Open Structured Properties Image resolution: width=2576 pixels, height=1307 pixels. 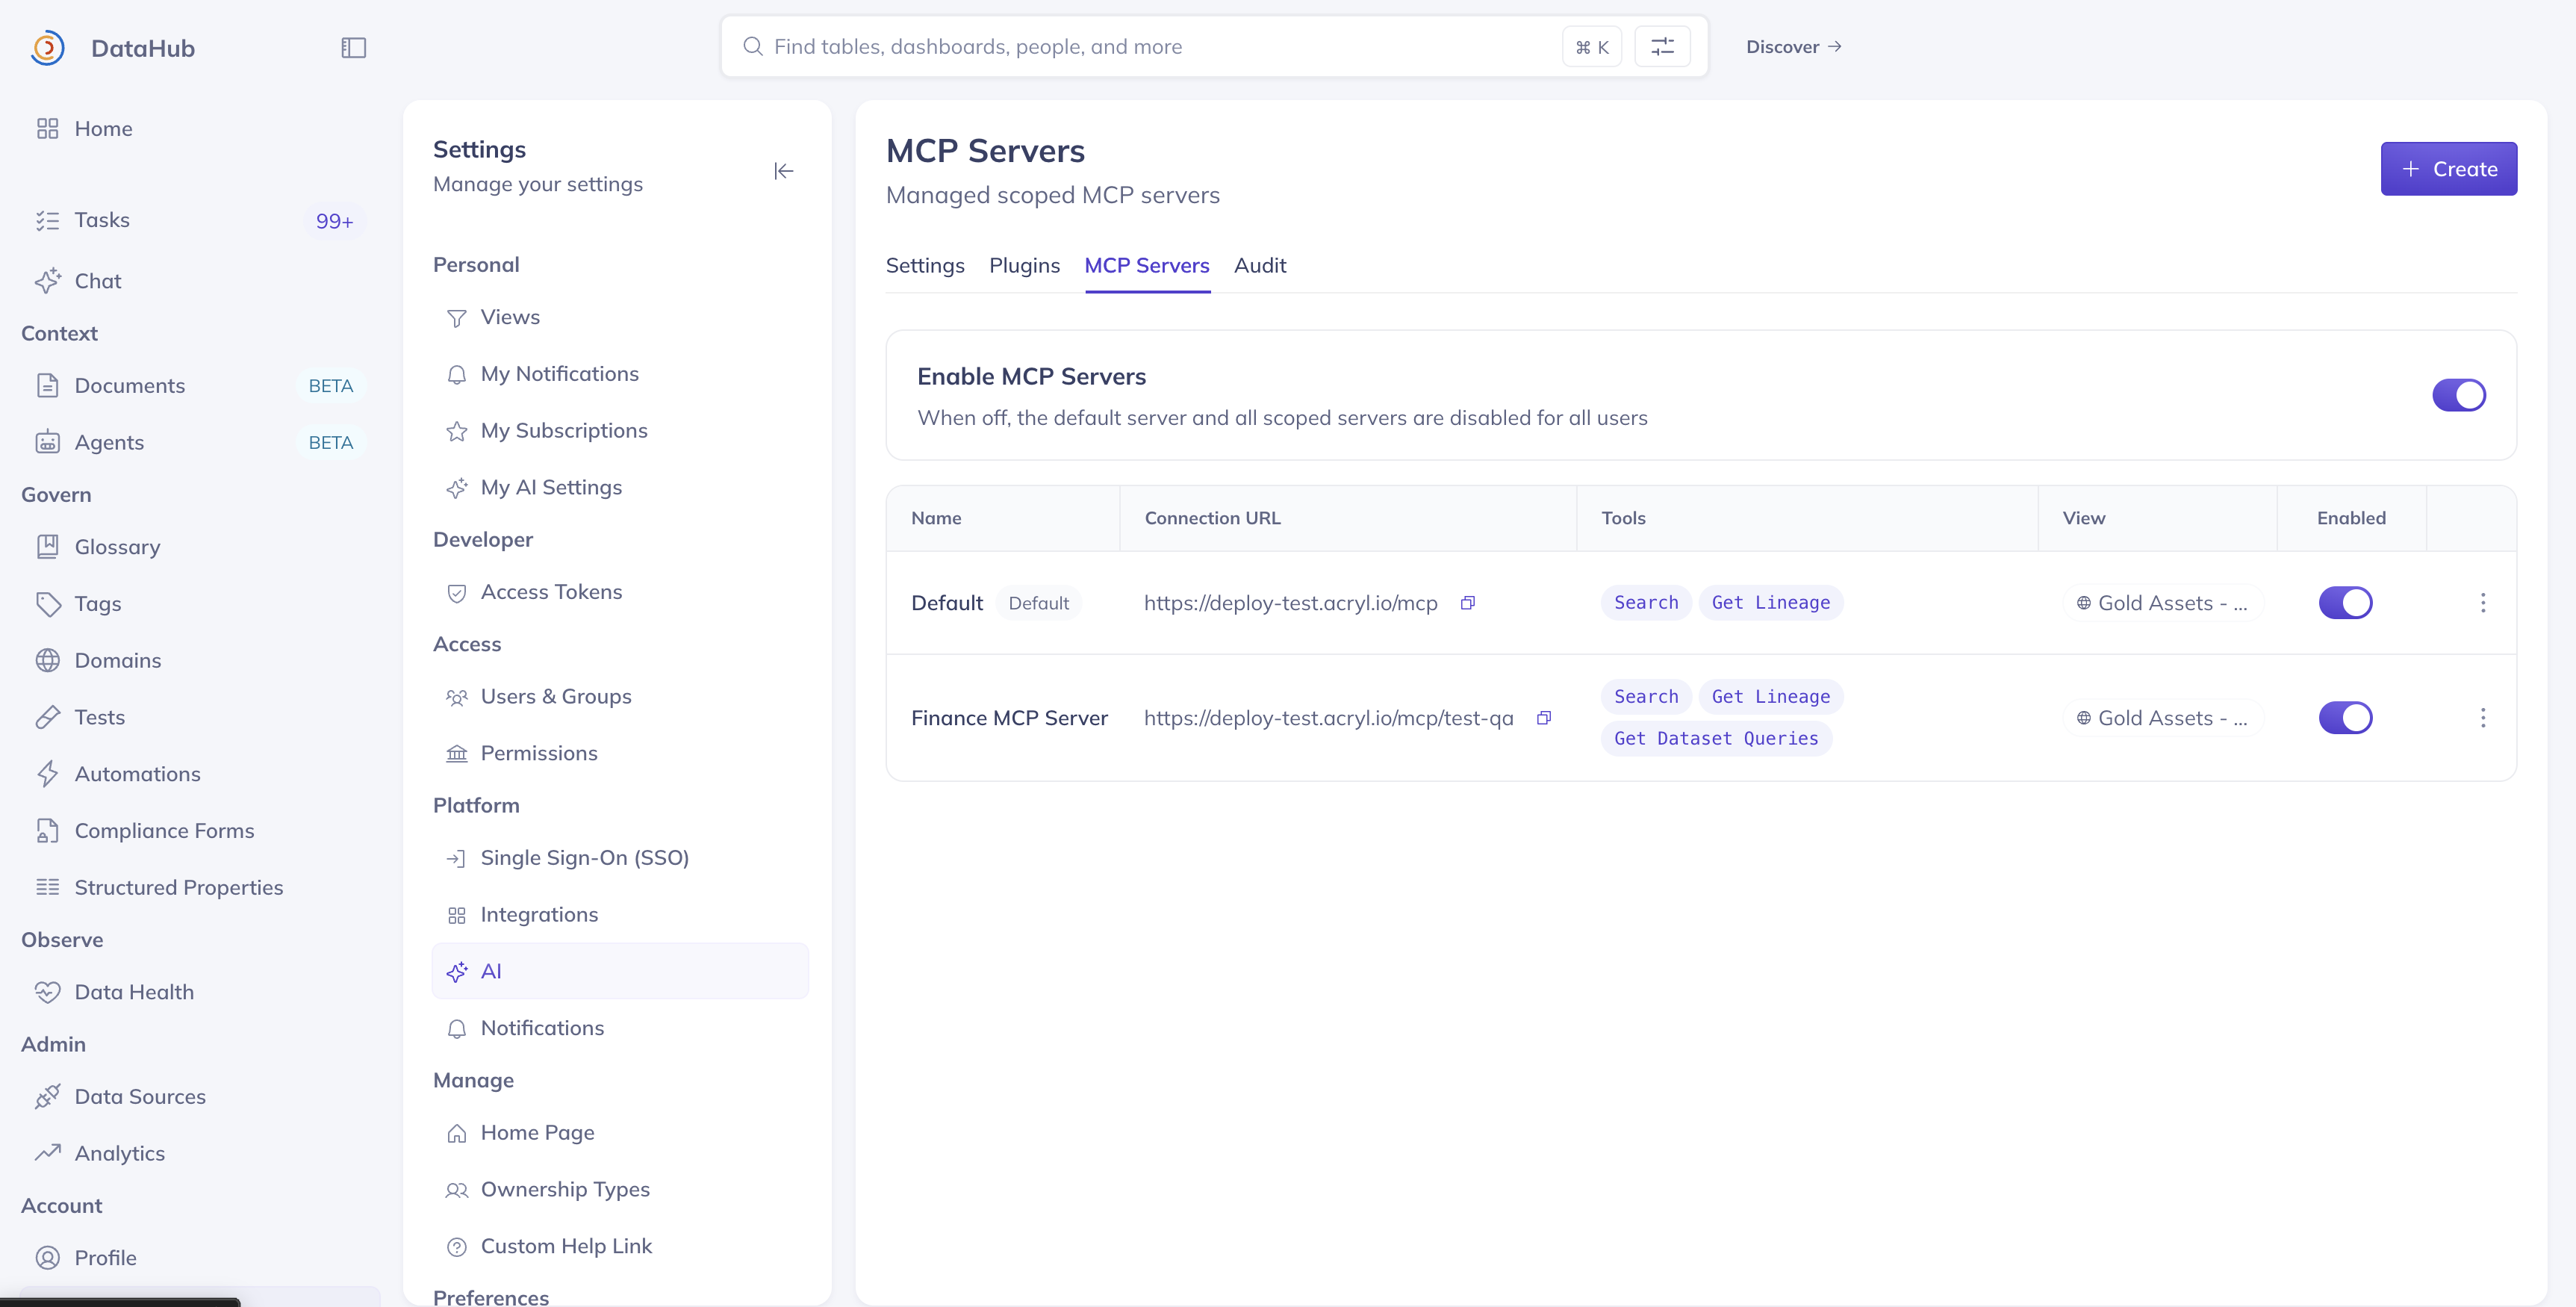coord(200,887)
